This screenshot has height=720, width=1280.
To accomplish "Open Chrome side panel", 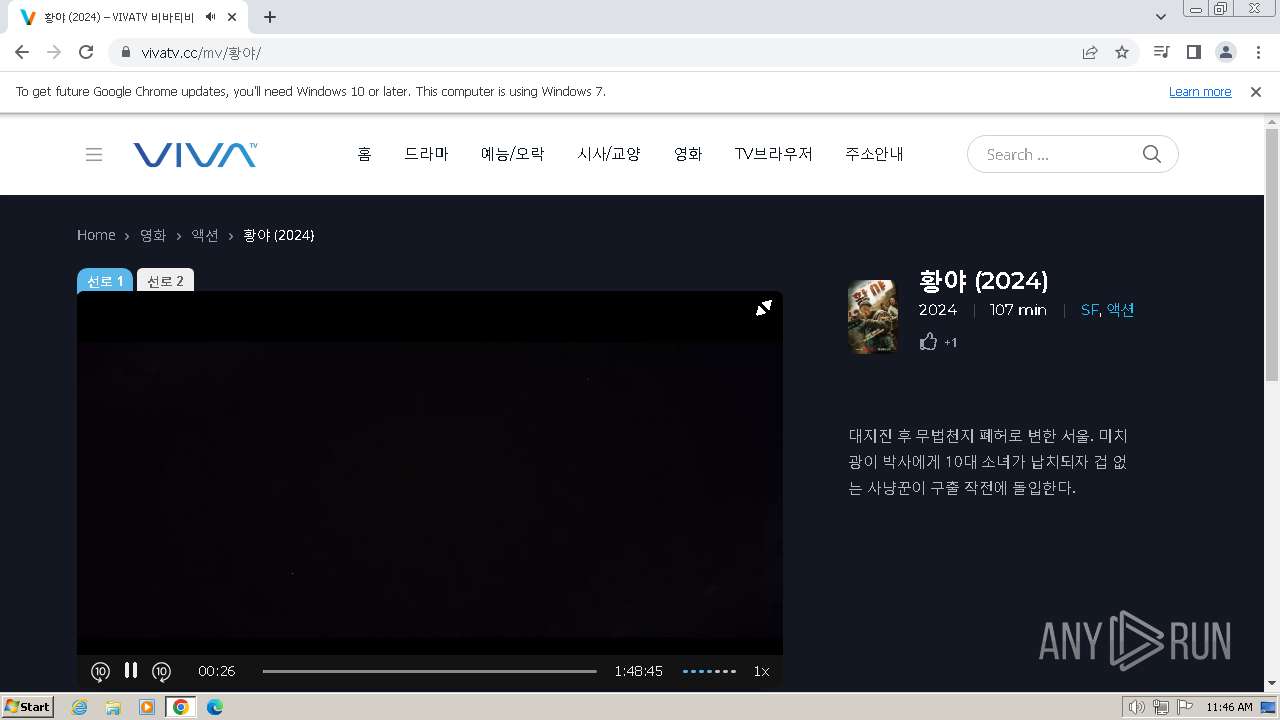I will click(x=1193, y=52).
